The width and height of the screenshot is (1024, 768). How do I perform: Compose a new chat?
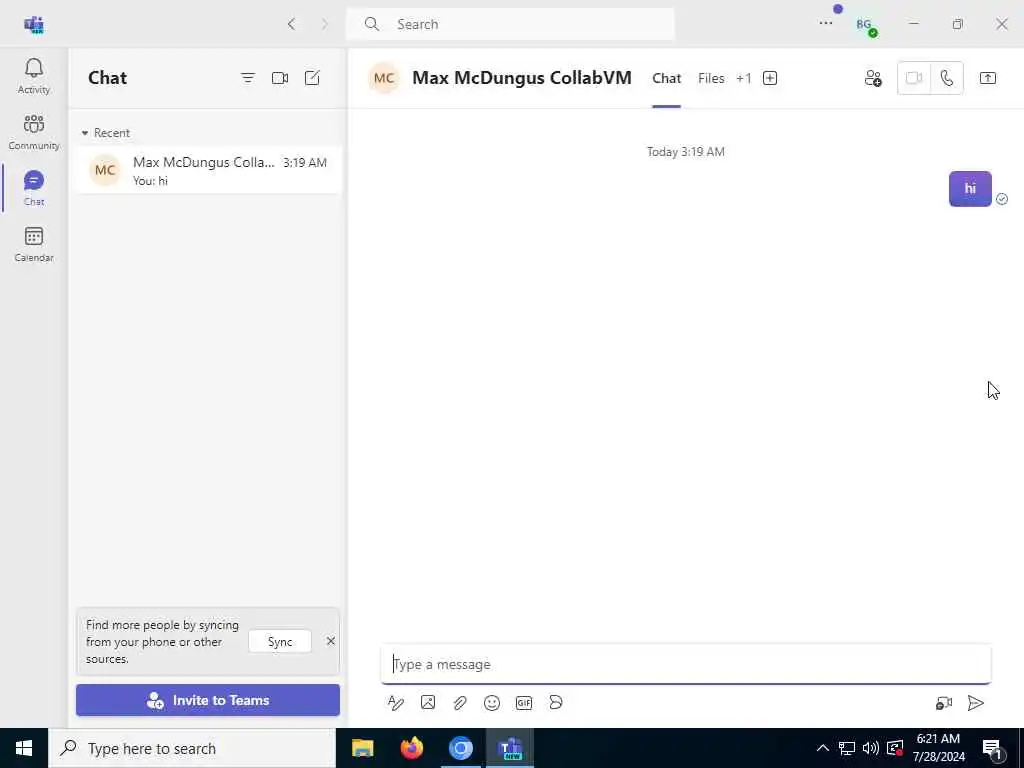312,78
